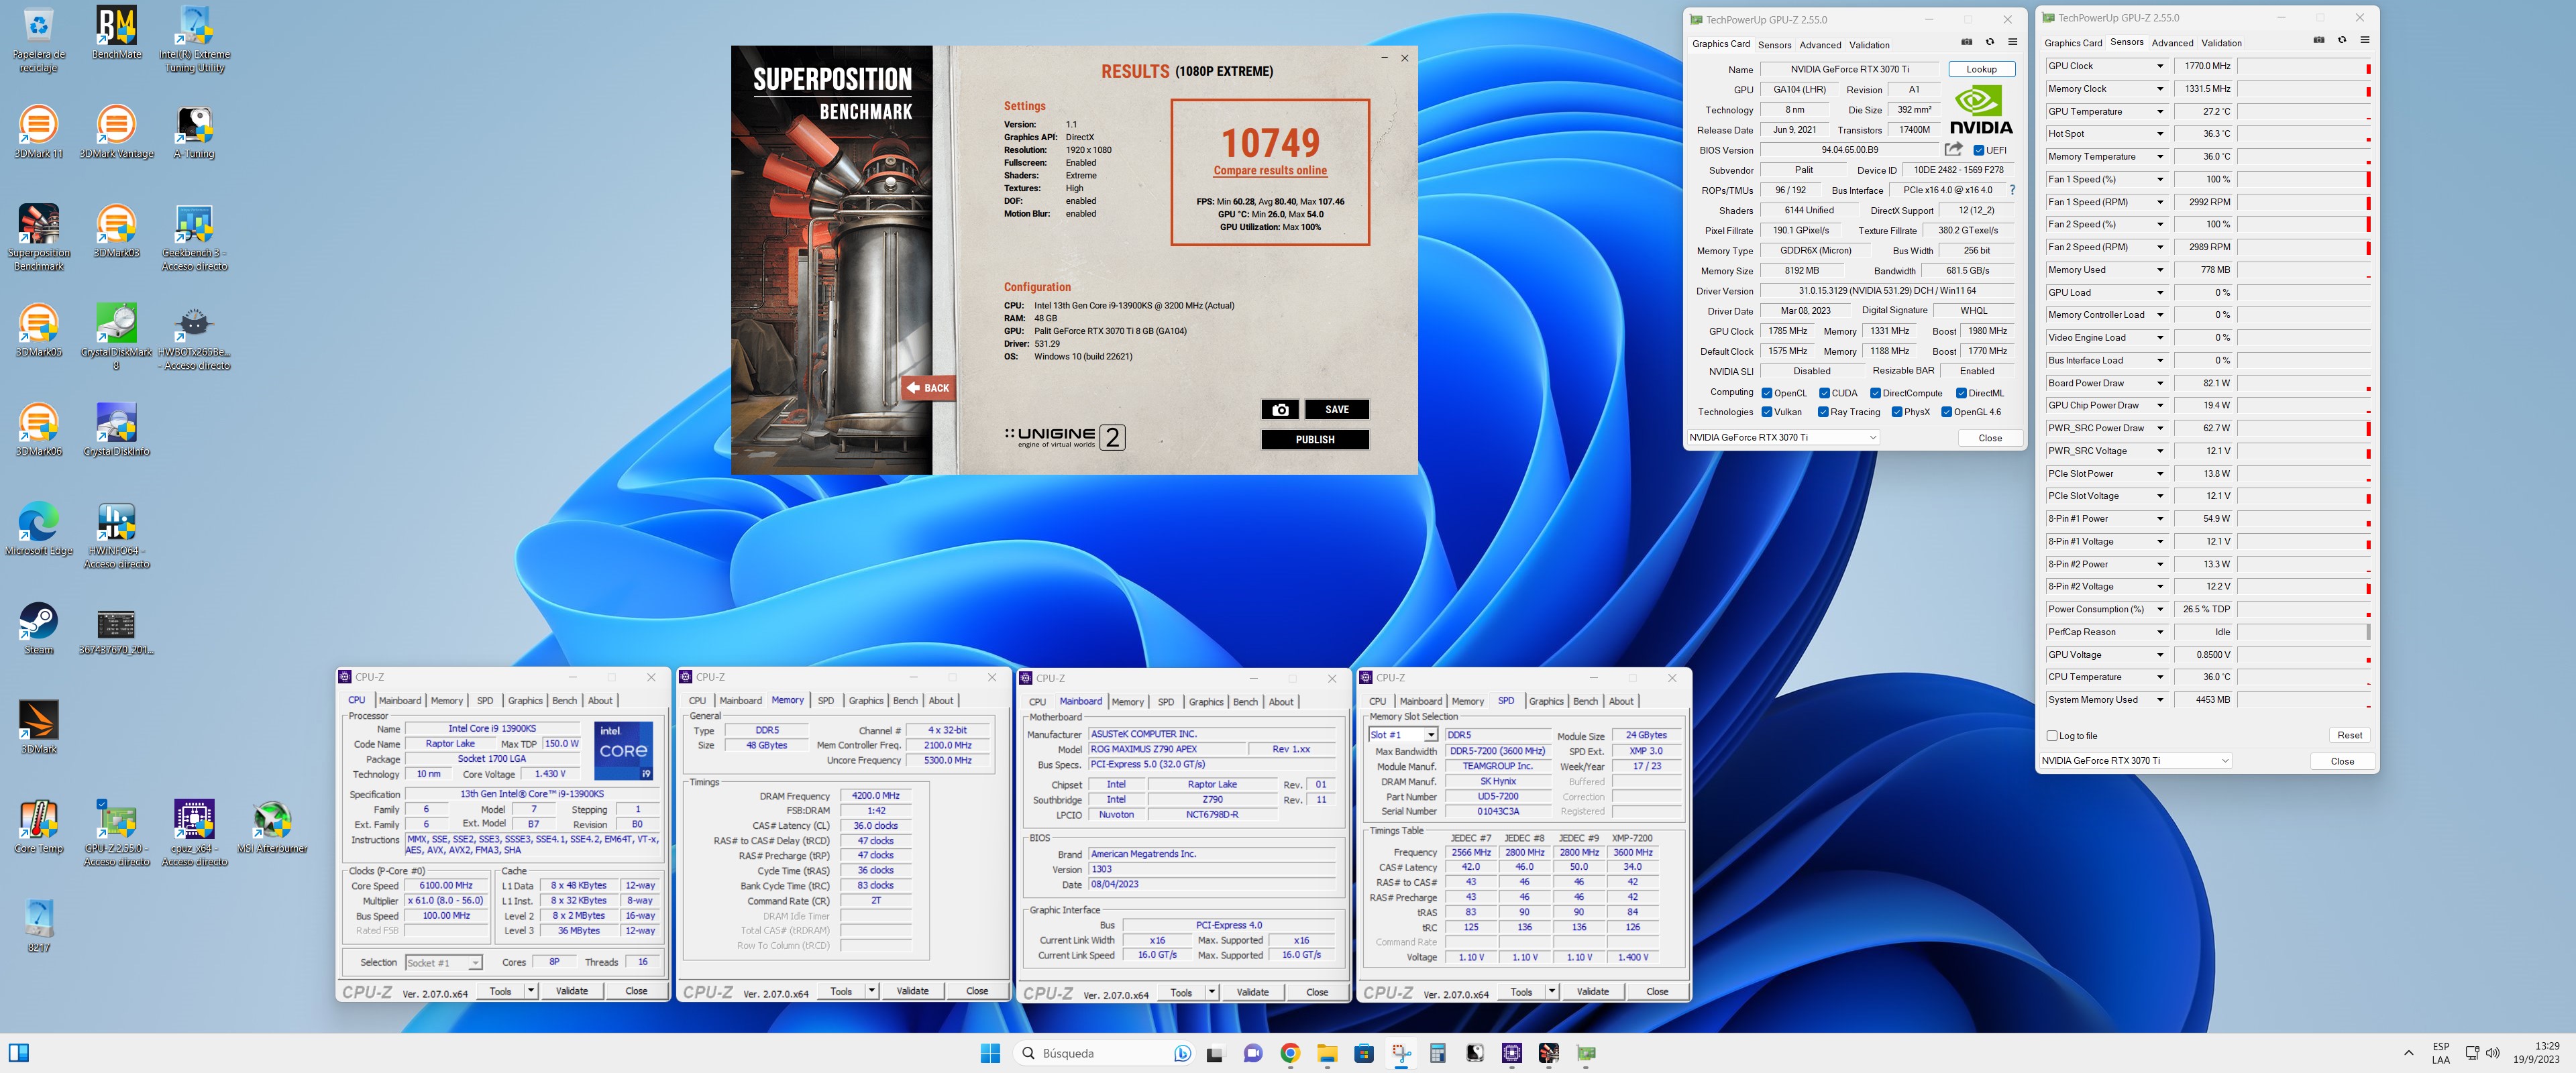Toggle the UEFI checkbox in GPU-Z
Viewport: 2576px width, 1073px height.
[x=1978, y=150]
